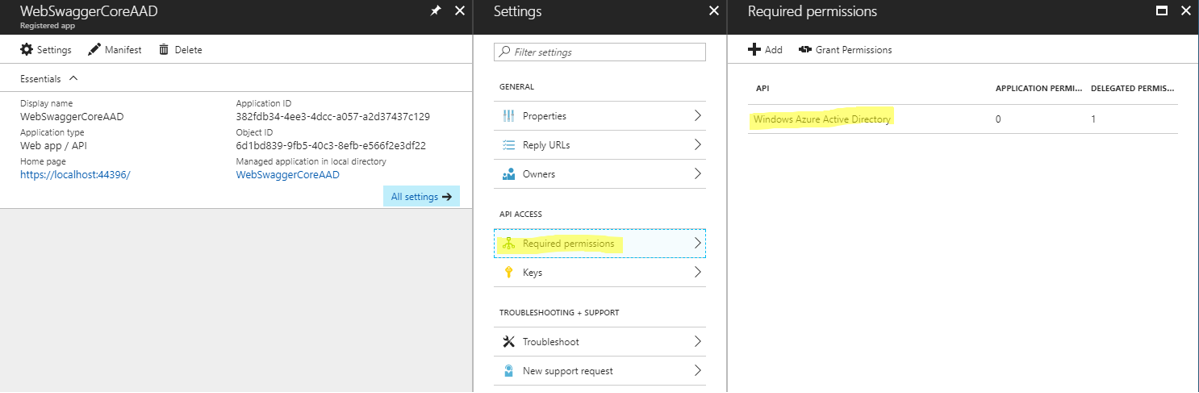The image size is (1199, 393).
Task: Click the Settings gear icon
Action: [27, 50]
